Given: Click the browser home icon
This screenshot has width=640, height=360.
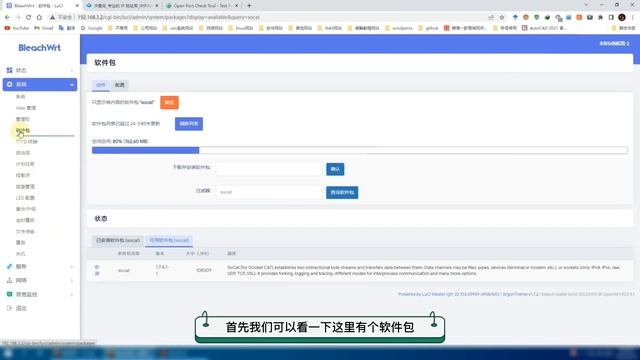Looking at the screenshot, I should [x=39, y=17].
